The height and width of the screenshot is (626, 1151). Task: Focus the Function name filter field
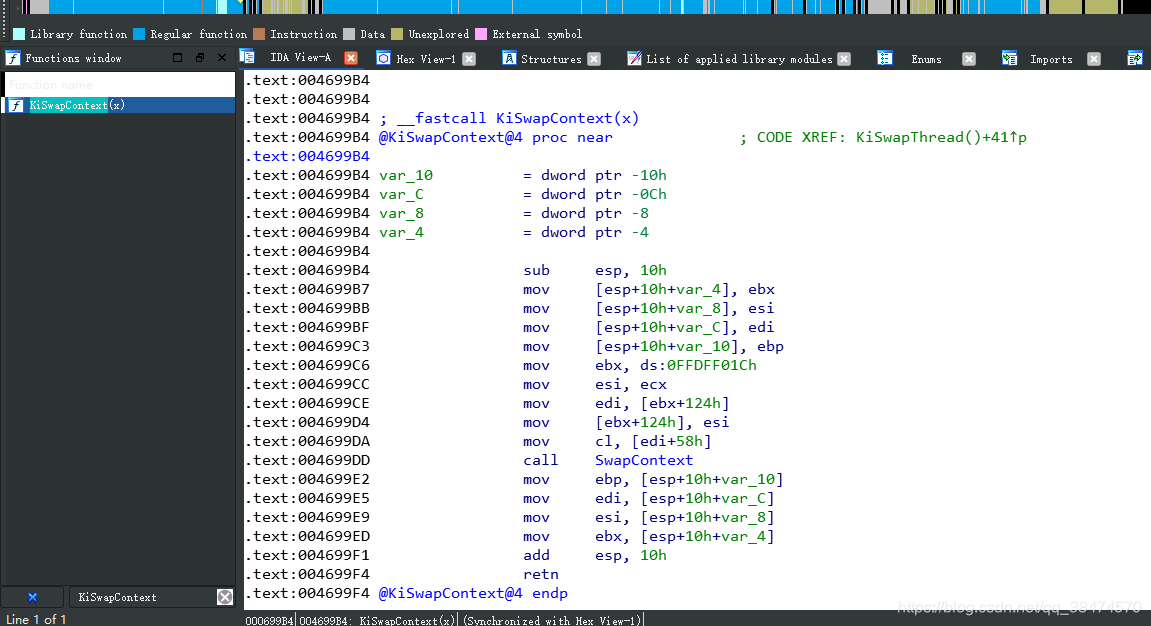tap(119, 84)
